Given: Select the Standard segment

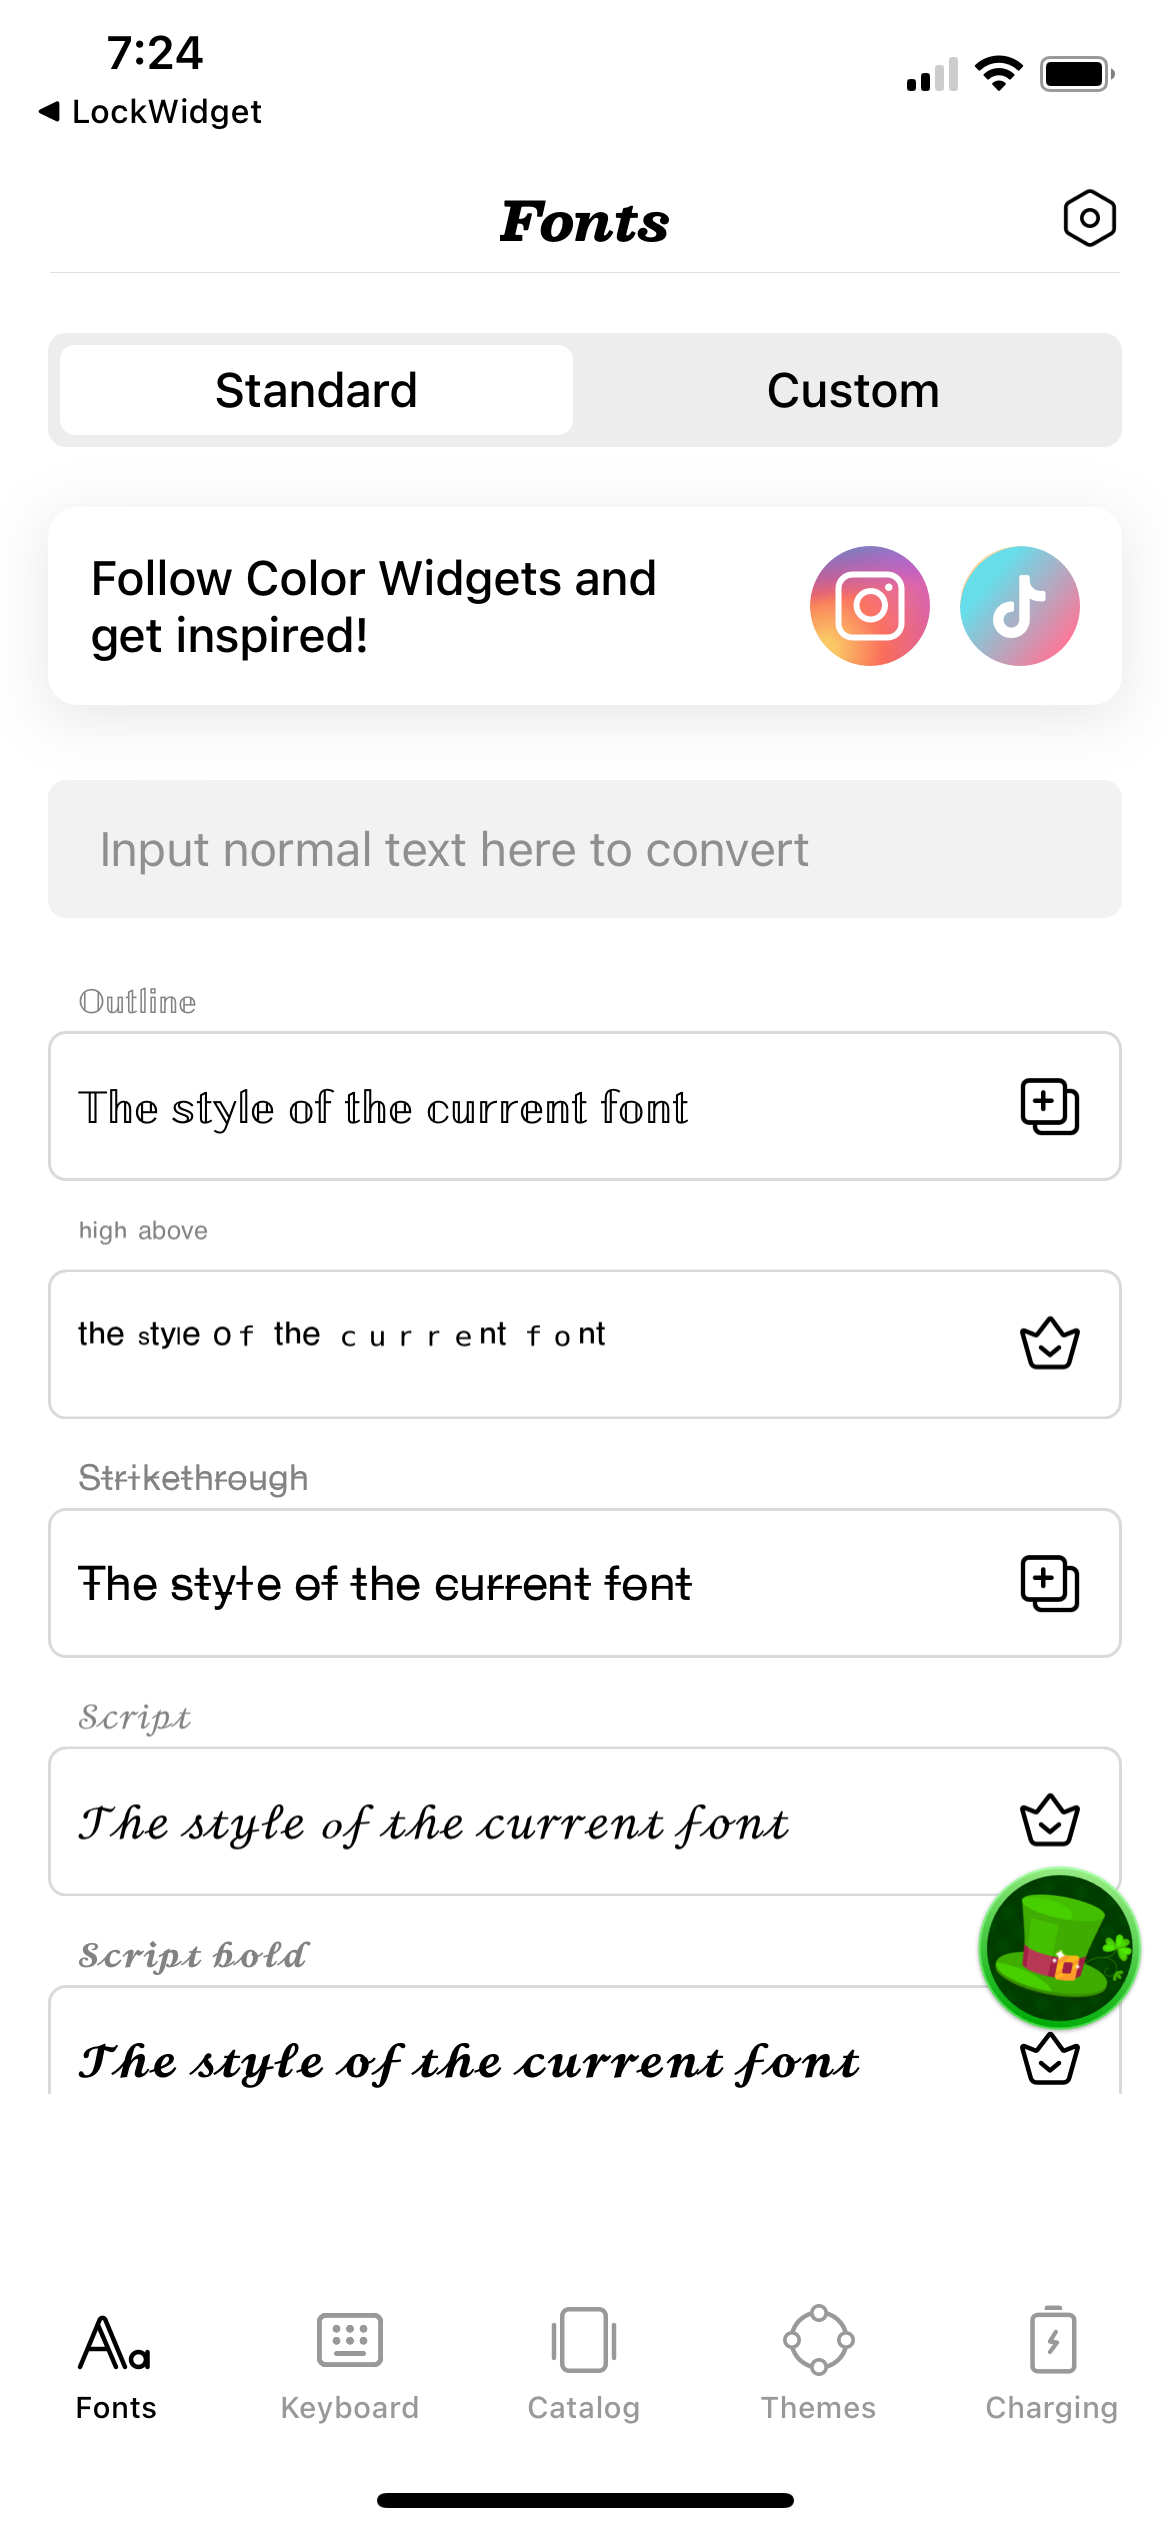Looking at the screenshot, I should 316,390.
